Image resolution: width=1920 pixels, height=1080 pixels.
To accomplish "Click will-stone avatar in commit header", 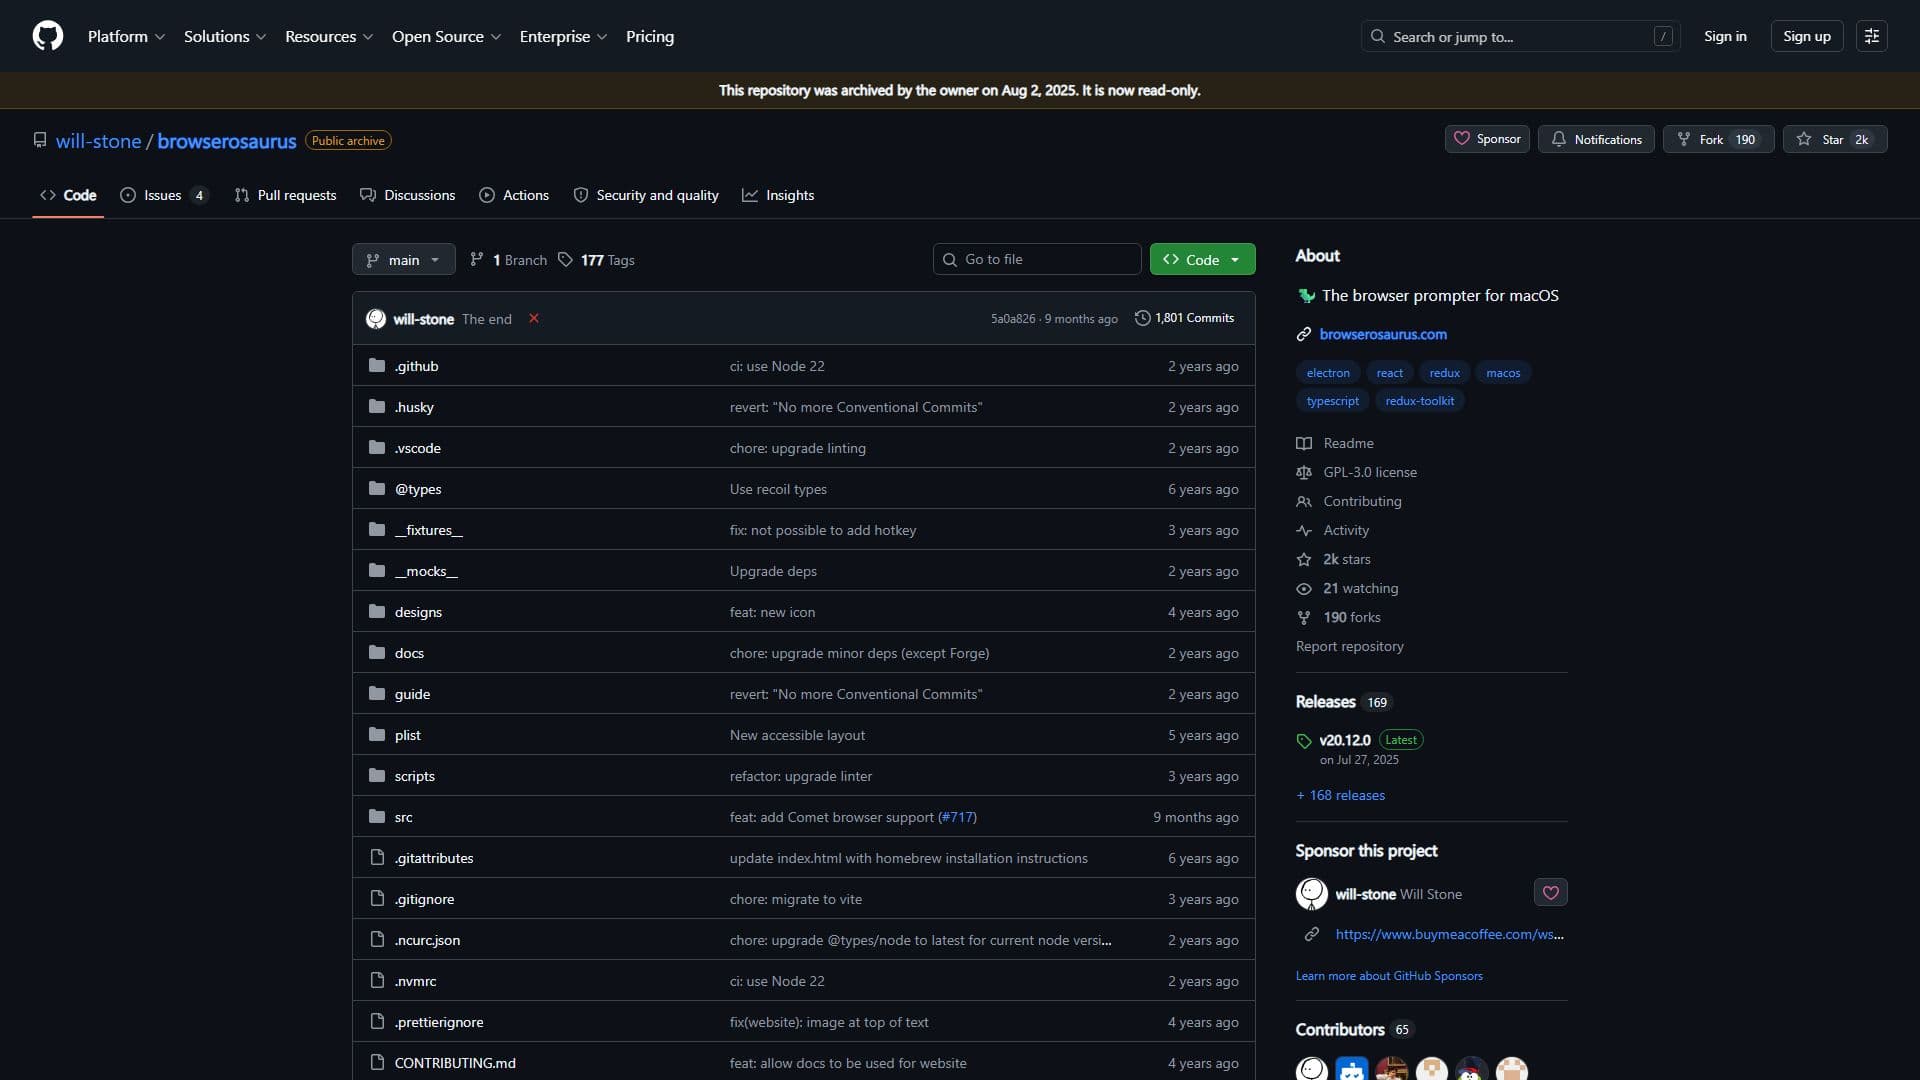I will 376,318.
